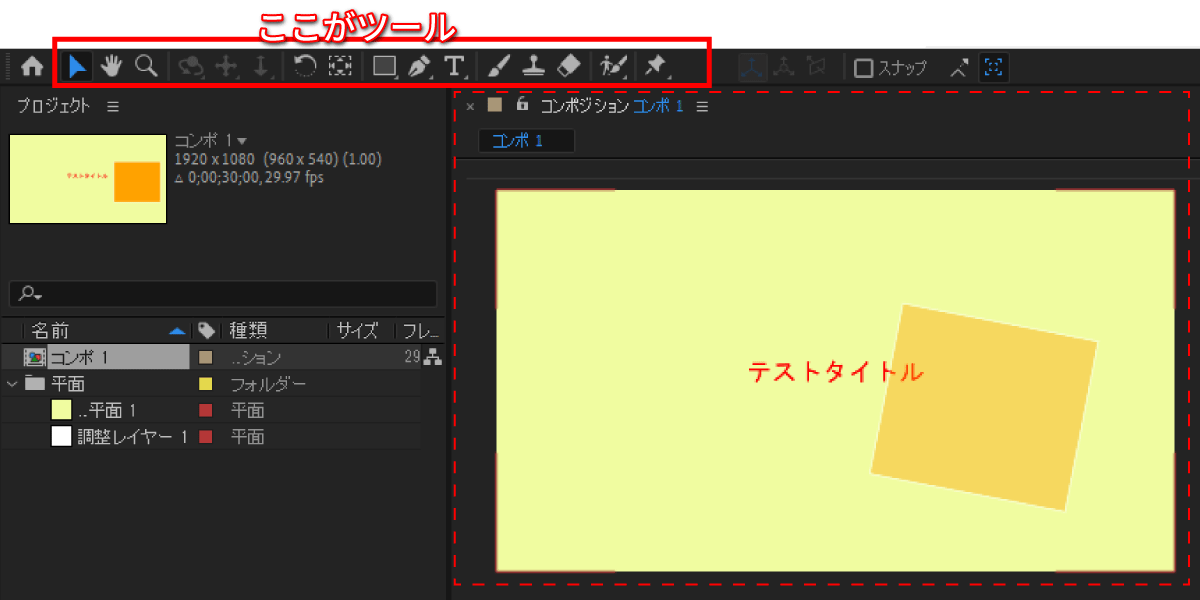Viewport: 1200px width, 600px height.
Task: Click the yellow label swatch of 平面 folder
Action: tap(207, 384)
